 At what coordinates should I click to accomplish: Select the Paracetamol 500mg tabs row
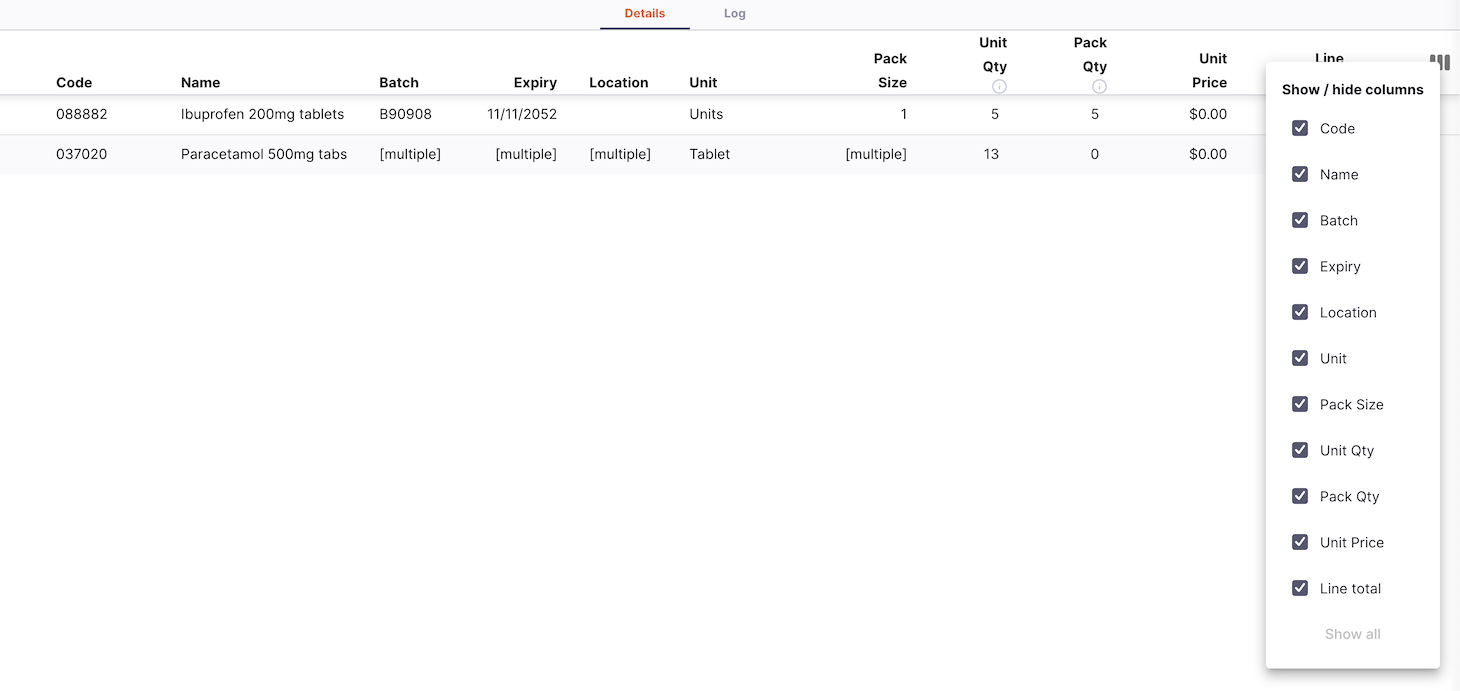pos(264,154)
